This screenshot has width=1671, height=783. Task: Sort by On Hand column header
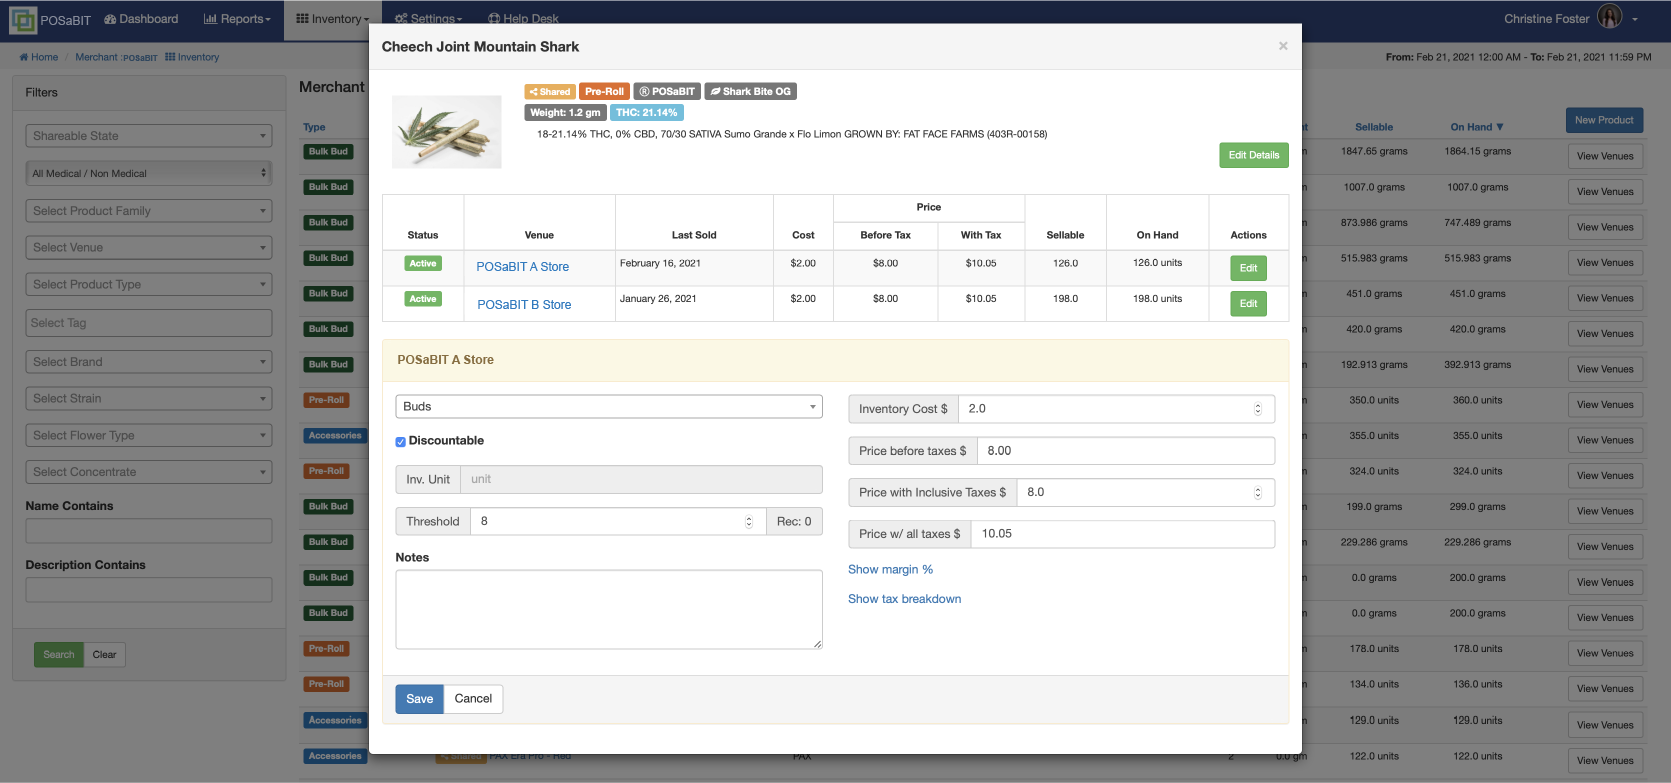1477,127
